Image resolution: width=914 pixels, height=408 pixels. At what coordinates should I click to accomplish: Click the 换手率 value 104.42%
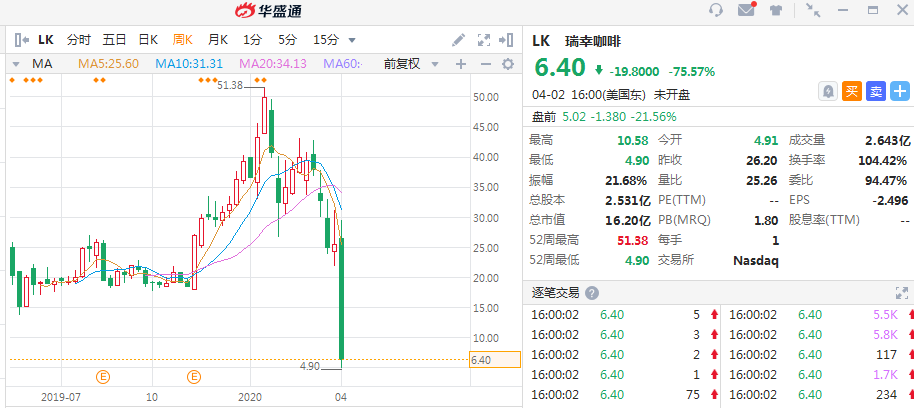tap(883, 160)
